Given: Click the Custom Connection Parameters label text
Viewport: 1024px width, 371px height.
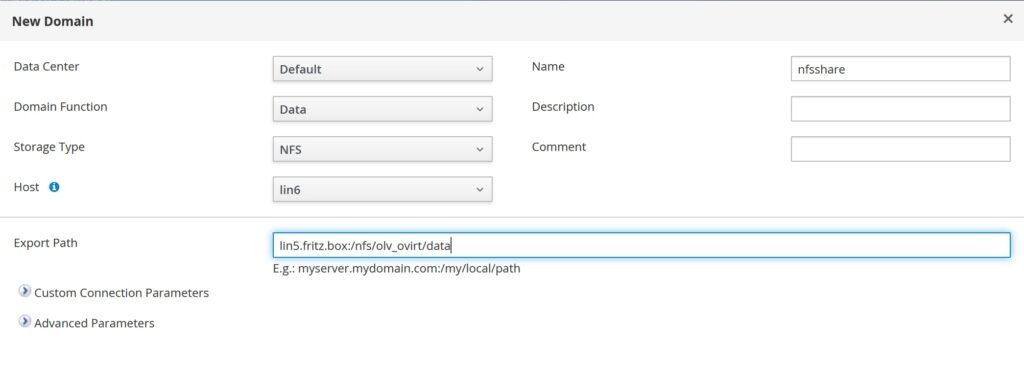Looking at the screenshot, I should click(x=121, y=293).
